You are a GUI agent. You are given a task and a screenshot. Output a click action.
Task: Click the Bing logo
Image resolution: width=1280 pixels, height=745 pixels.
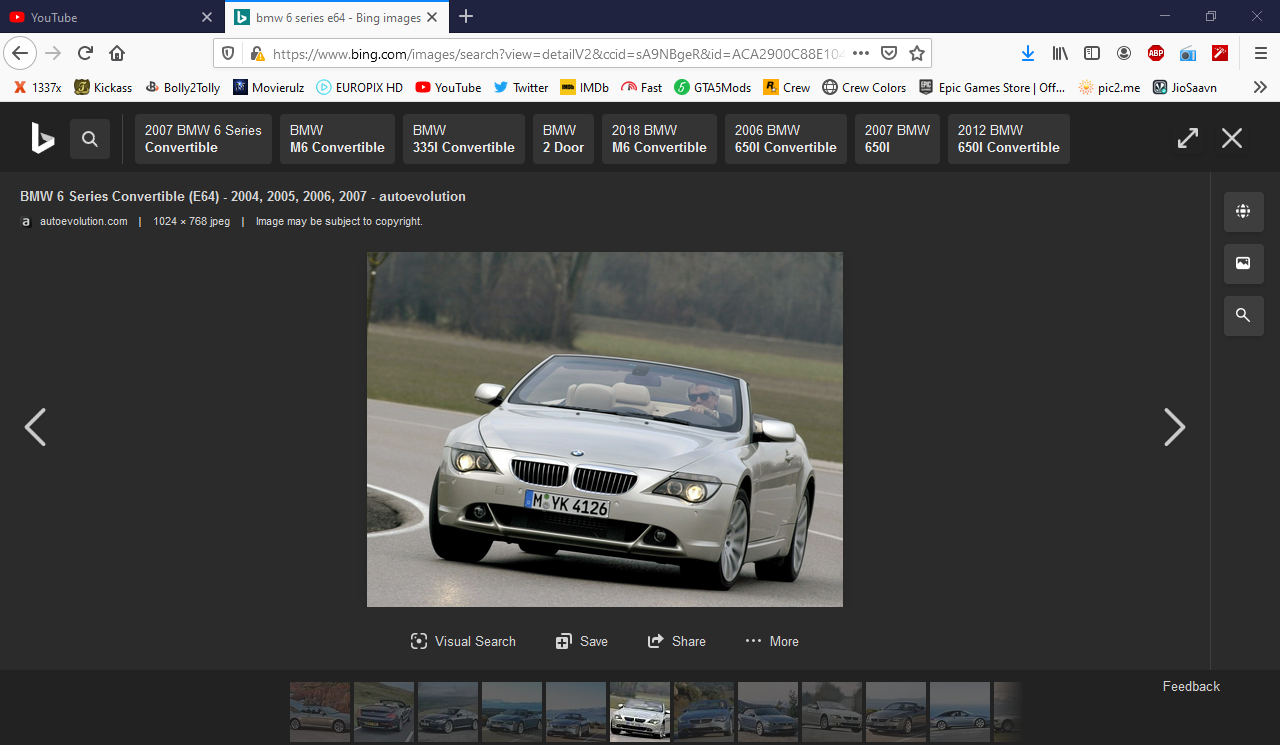[x=42, y=138]
